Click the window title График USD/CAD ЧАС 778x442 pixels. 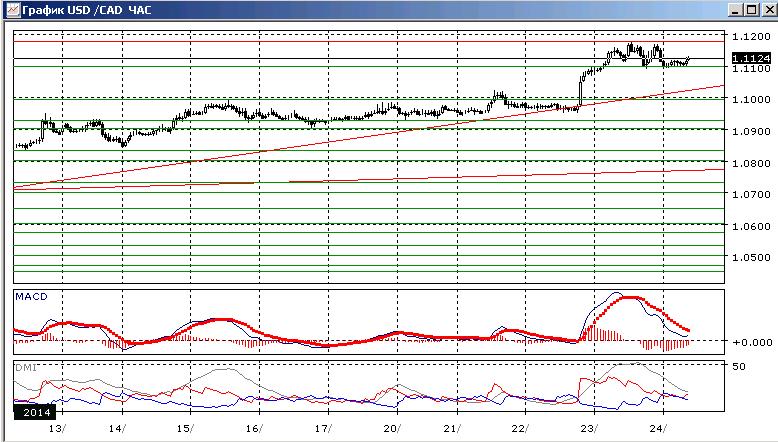pyautogui.click(x=86, y=10)
